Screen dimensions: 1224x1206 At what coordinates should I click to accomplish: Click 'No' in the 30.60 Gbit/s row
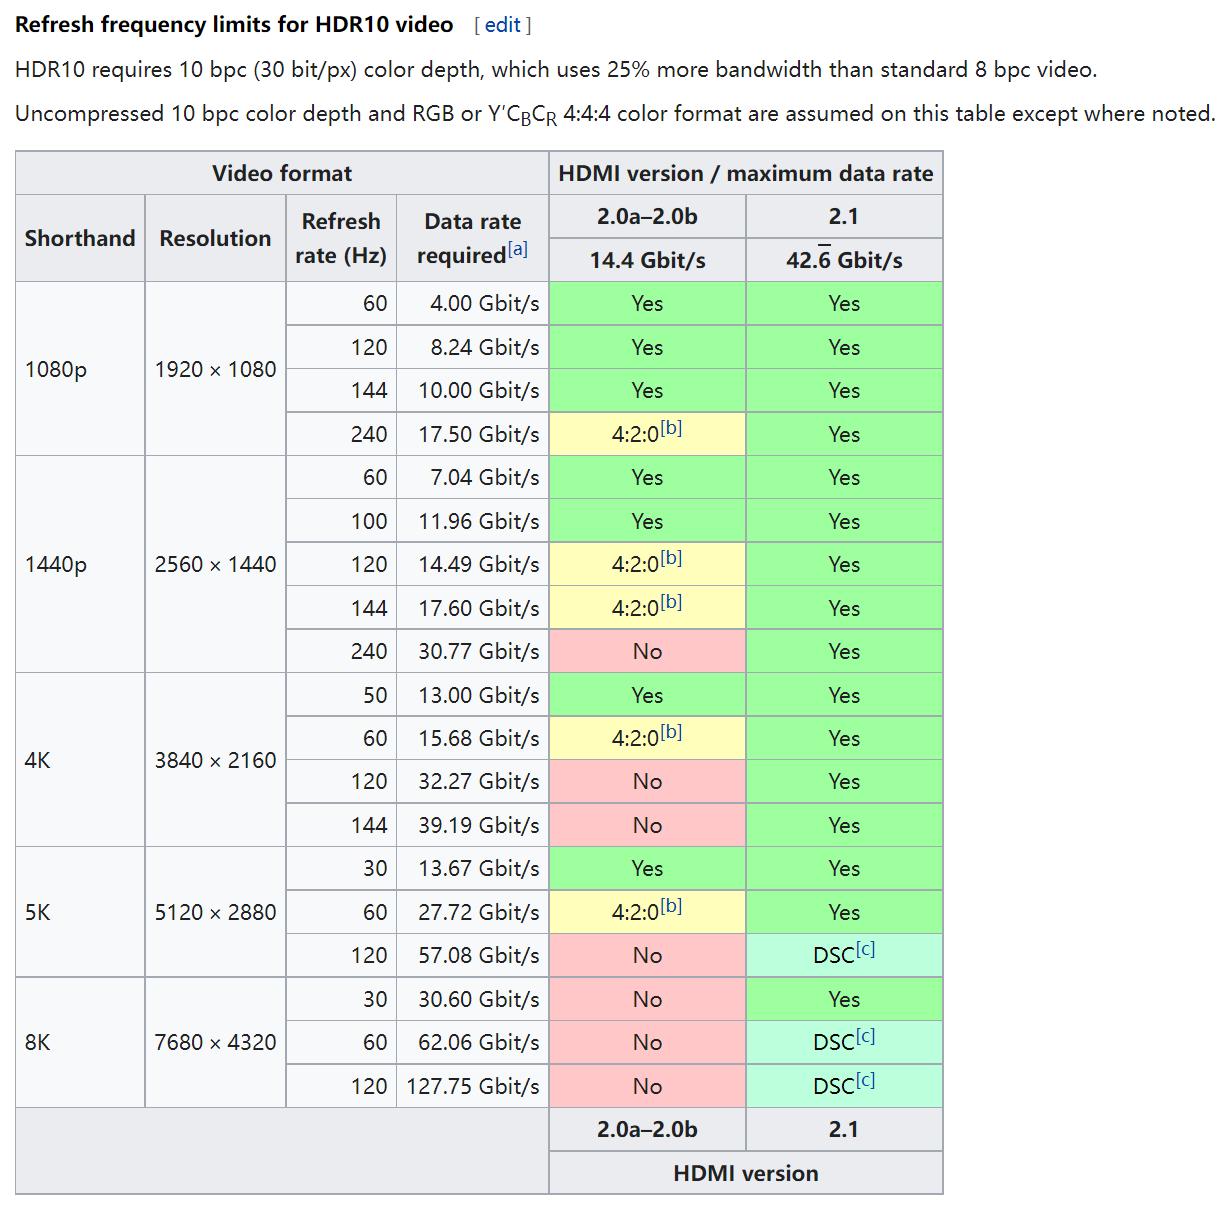click(x=648, y=999)
